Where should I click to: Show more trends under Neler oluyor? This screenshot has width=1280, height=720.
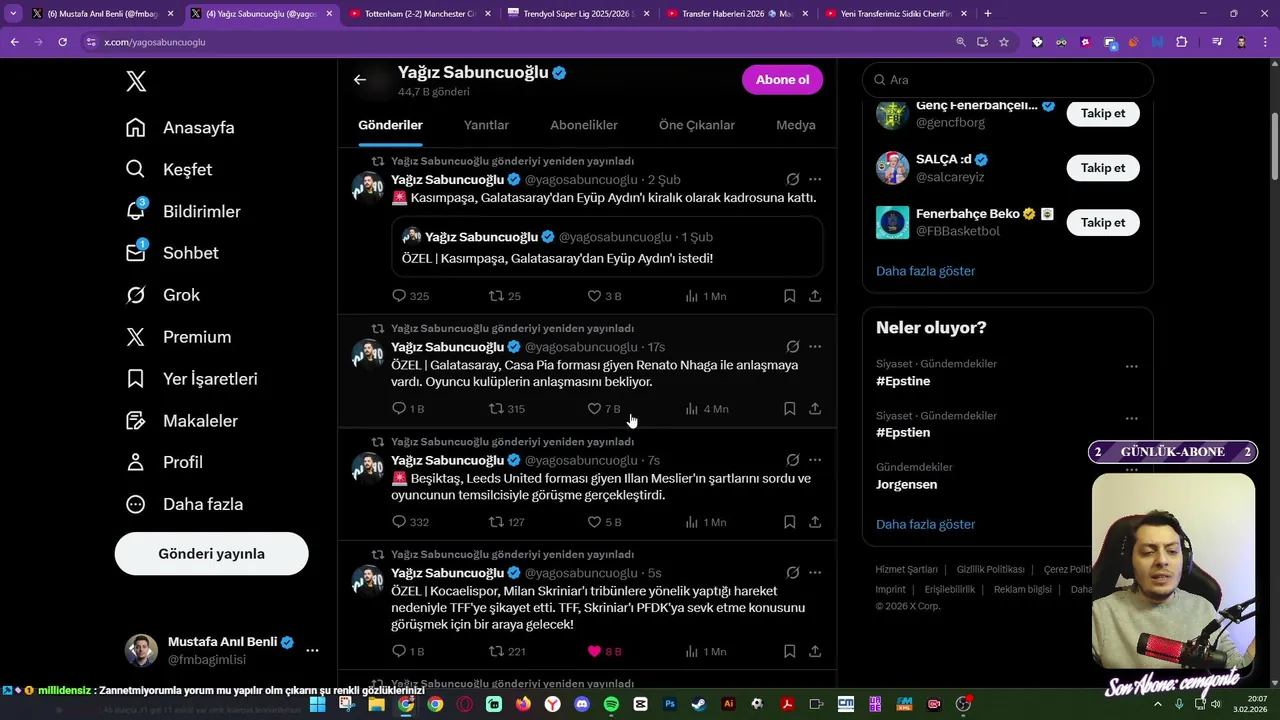925,524
